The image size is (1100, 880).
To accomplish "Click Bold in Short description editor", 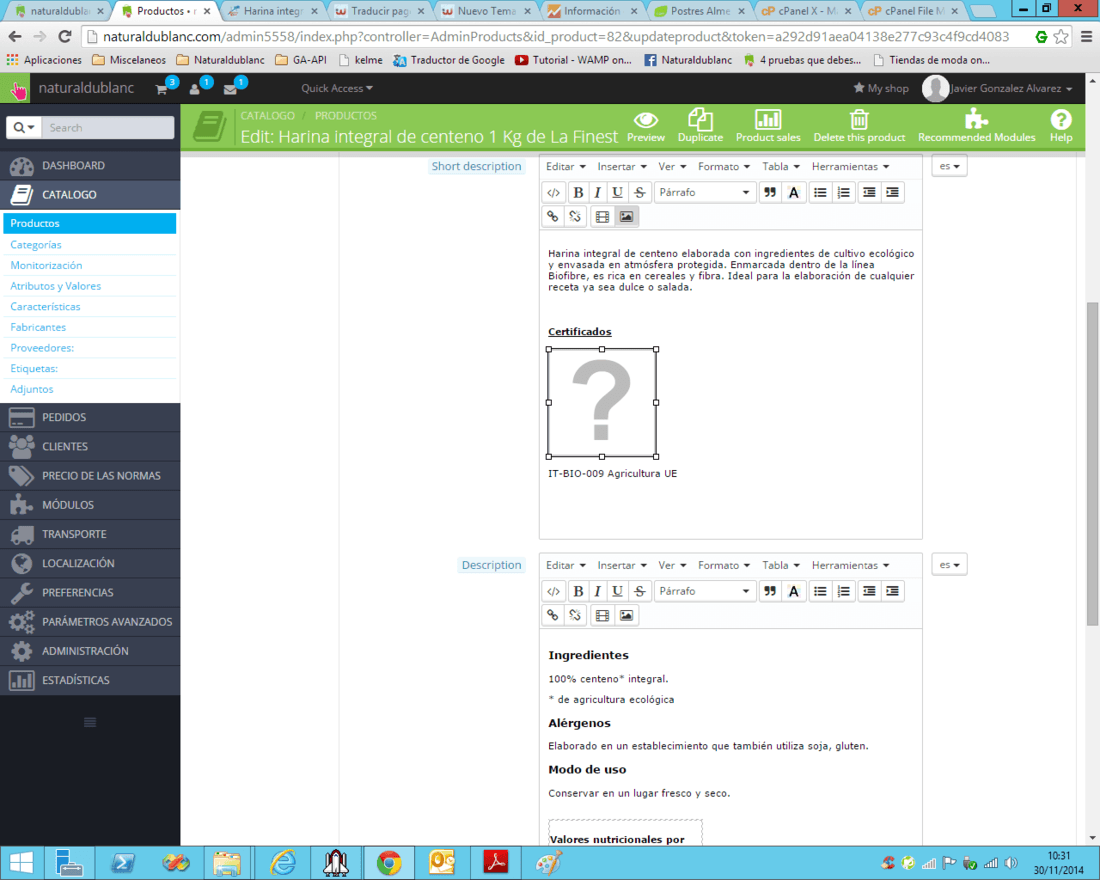I will (x=578, y=192).
